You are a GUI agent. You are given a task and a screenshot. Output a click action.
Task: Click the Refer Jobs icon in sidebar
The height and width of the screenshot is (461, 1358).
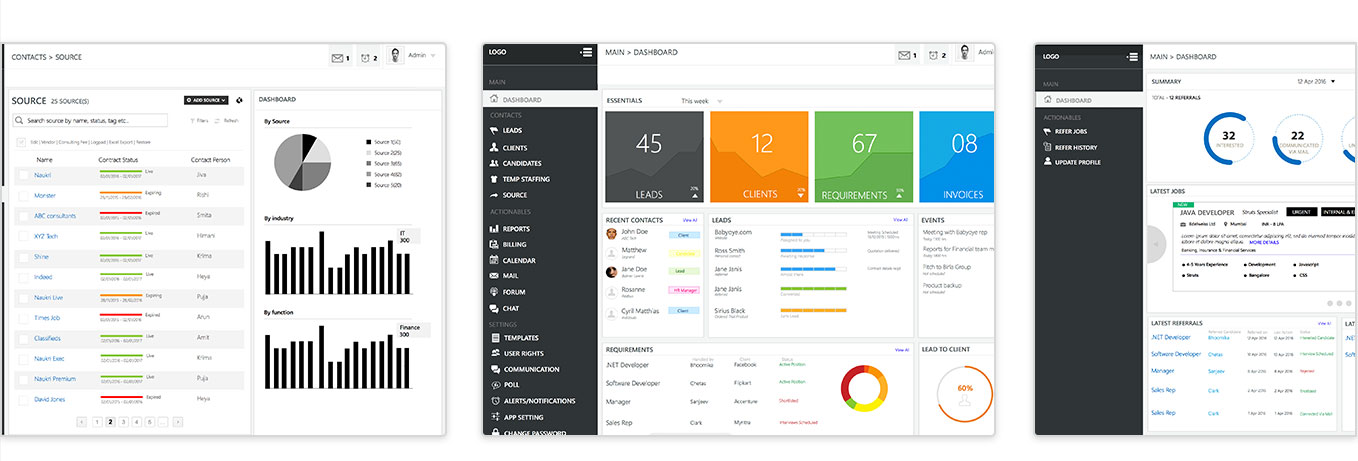1047,131
